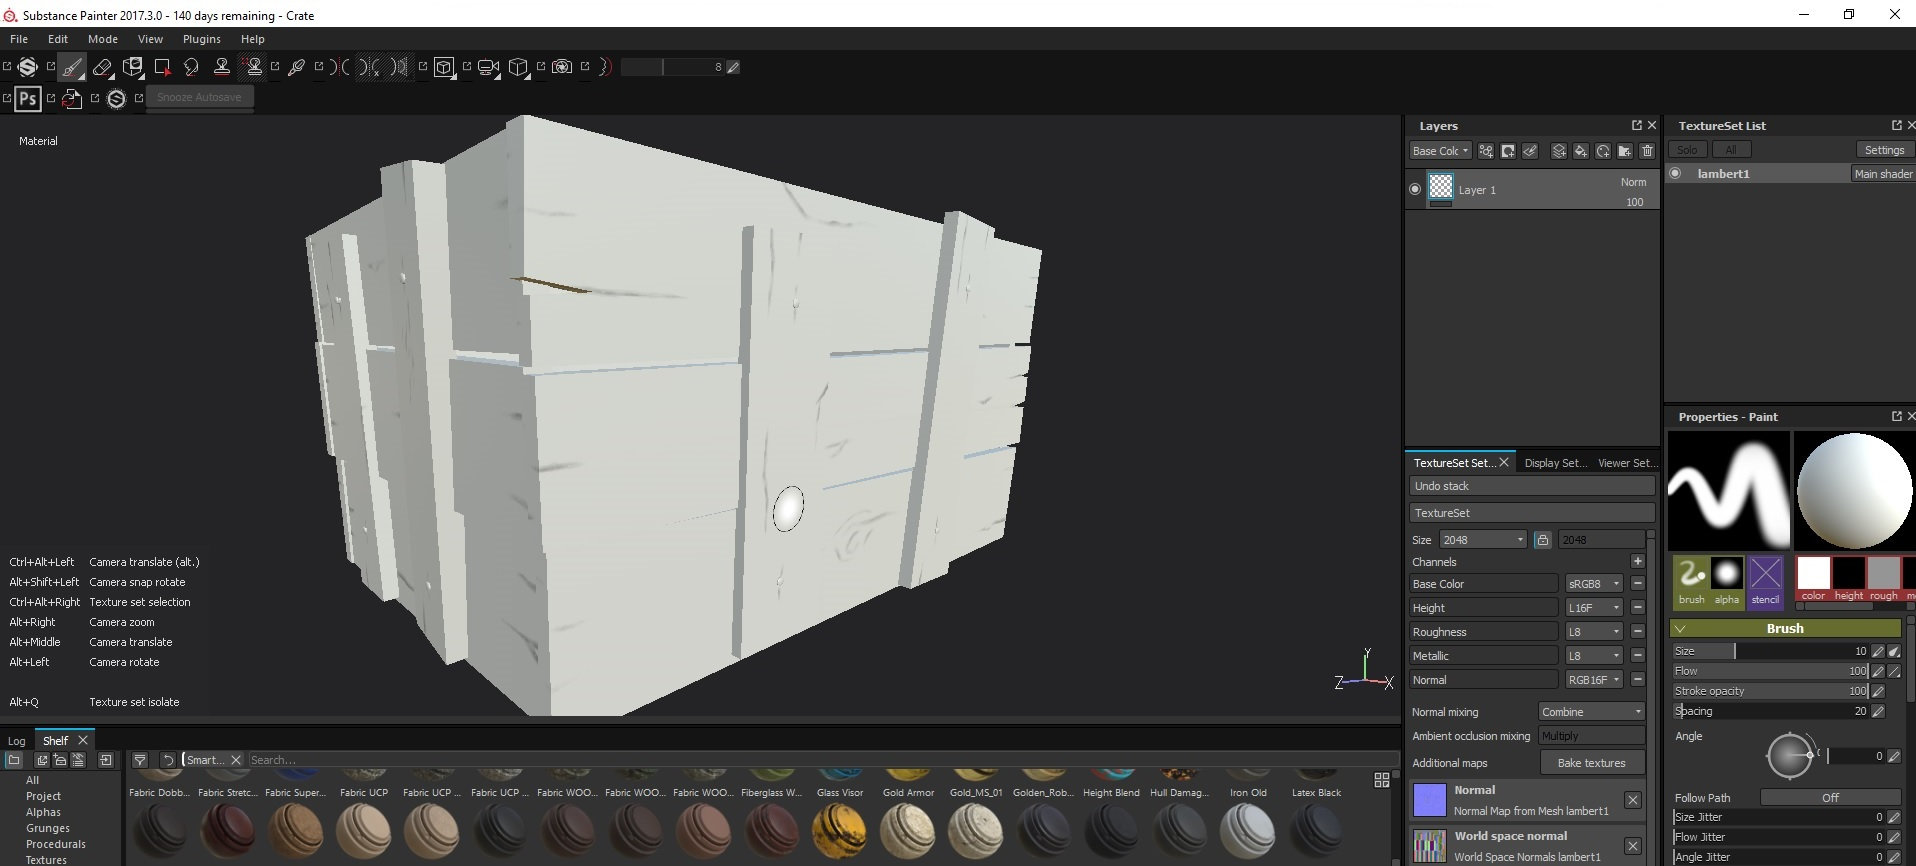Toggle pen pressure for Flow
The image size is (1916, 866).
click(x=1878, y=671)
